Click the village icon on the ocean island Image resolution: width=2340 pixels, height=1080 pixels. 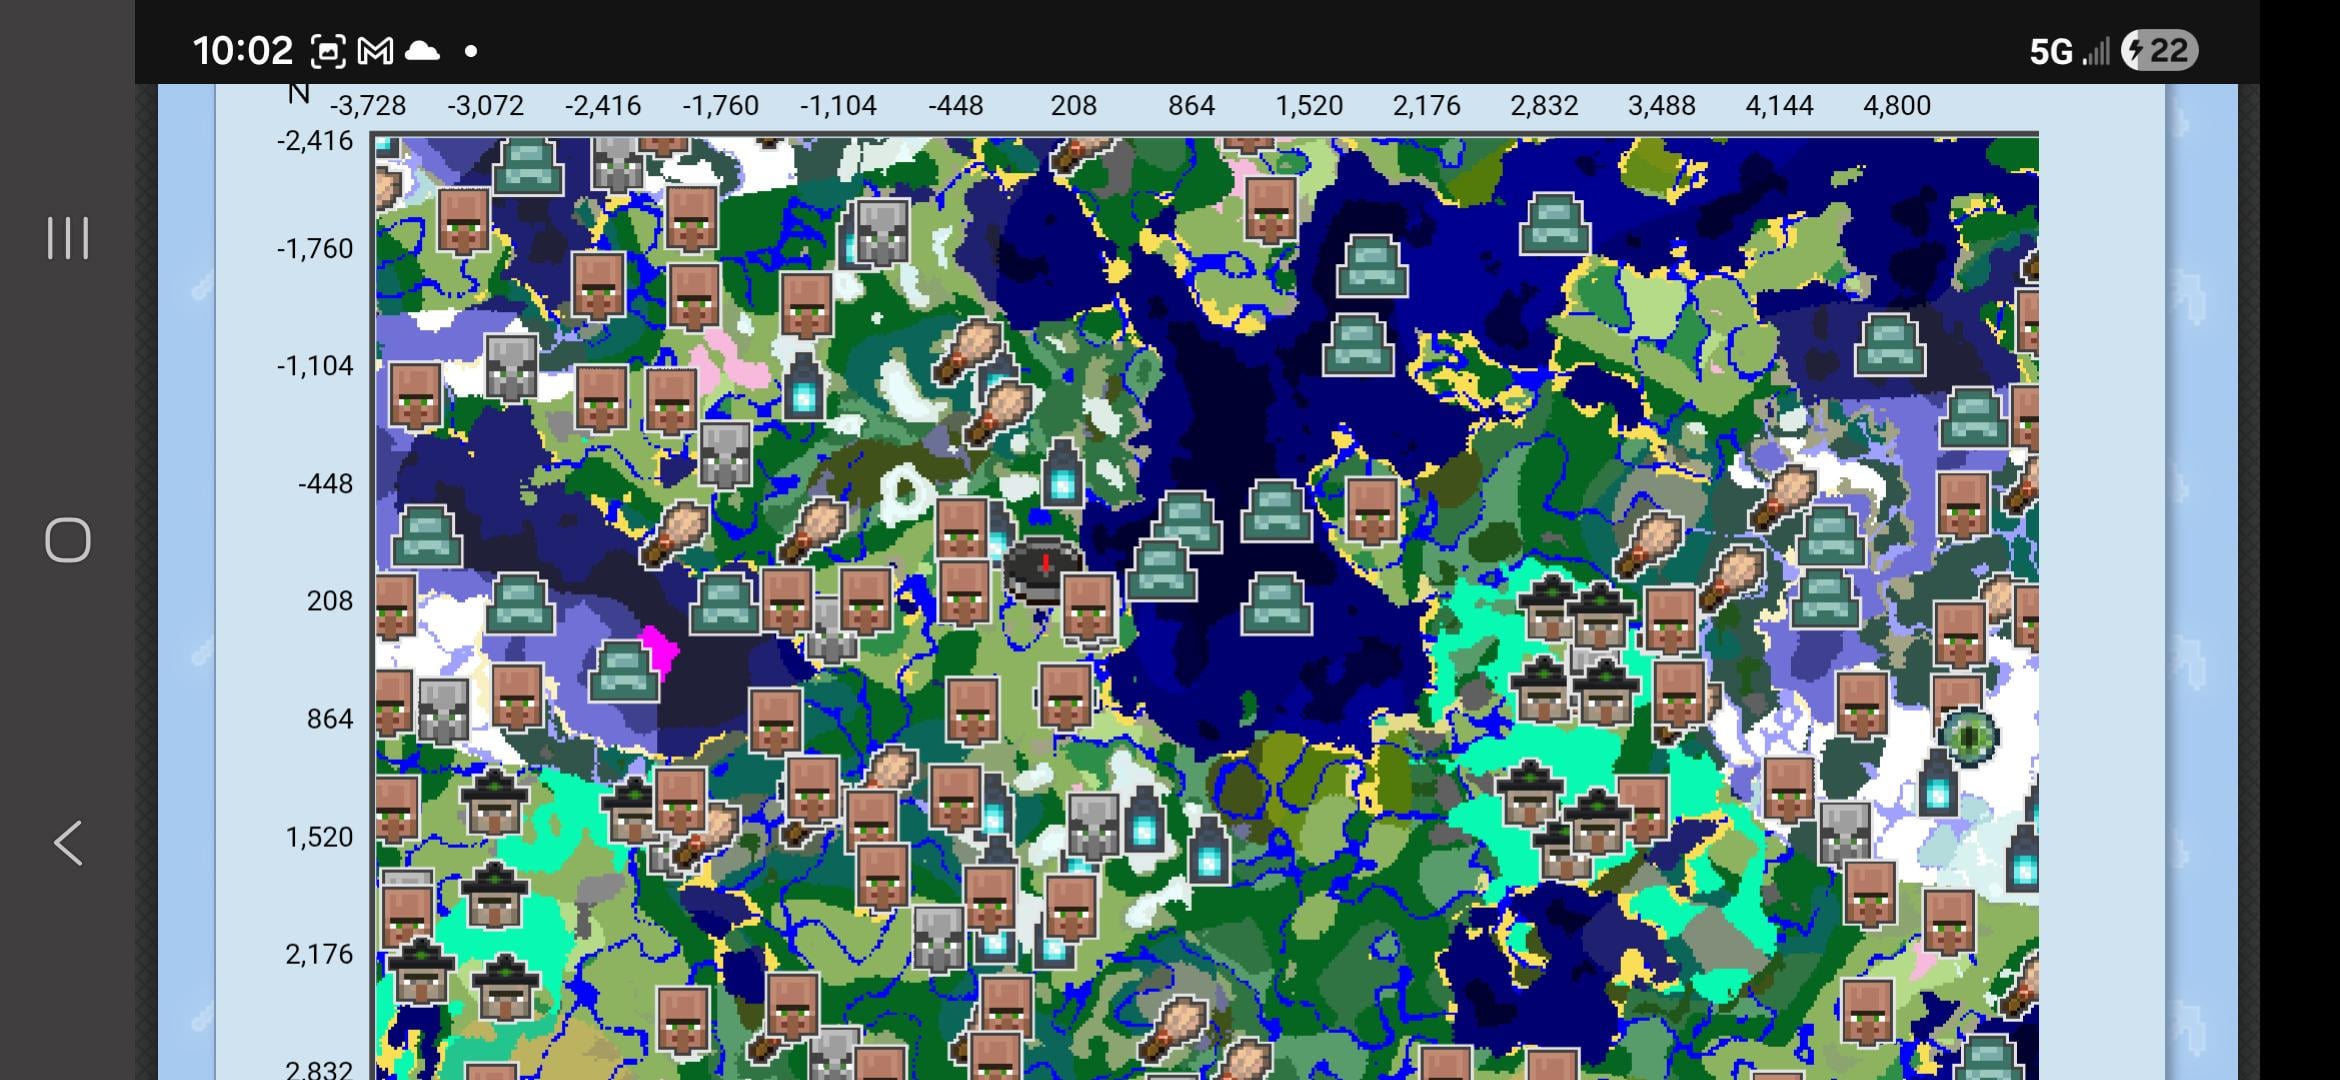coord(1372,510)
